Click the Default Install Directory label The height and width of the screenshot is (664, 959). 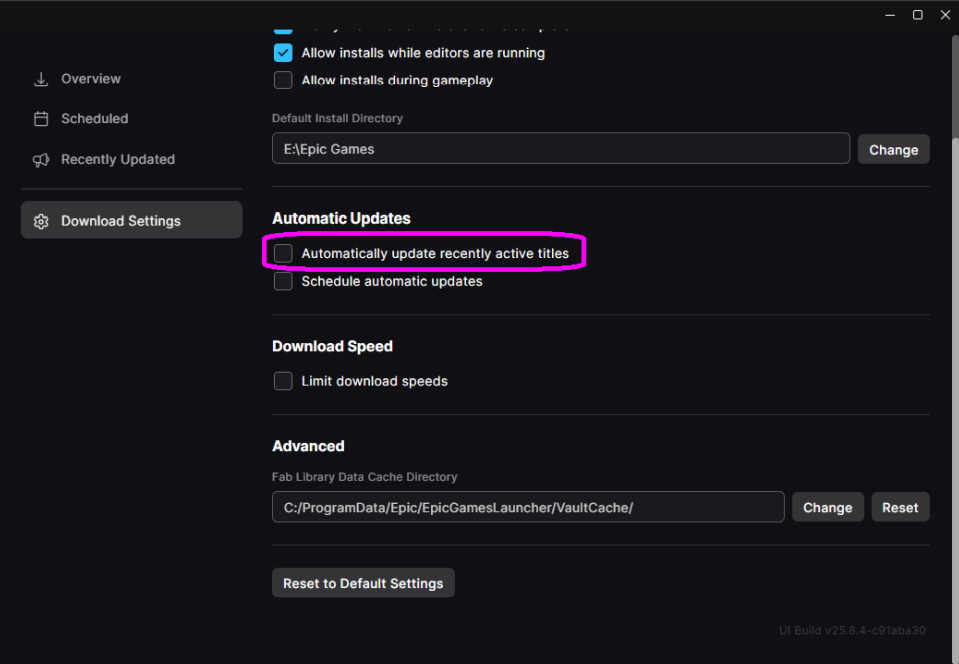pos(337,118)
